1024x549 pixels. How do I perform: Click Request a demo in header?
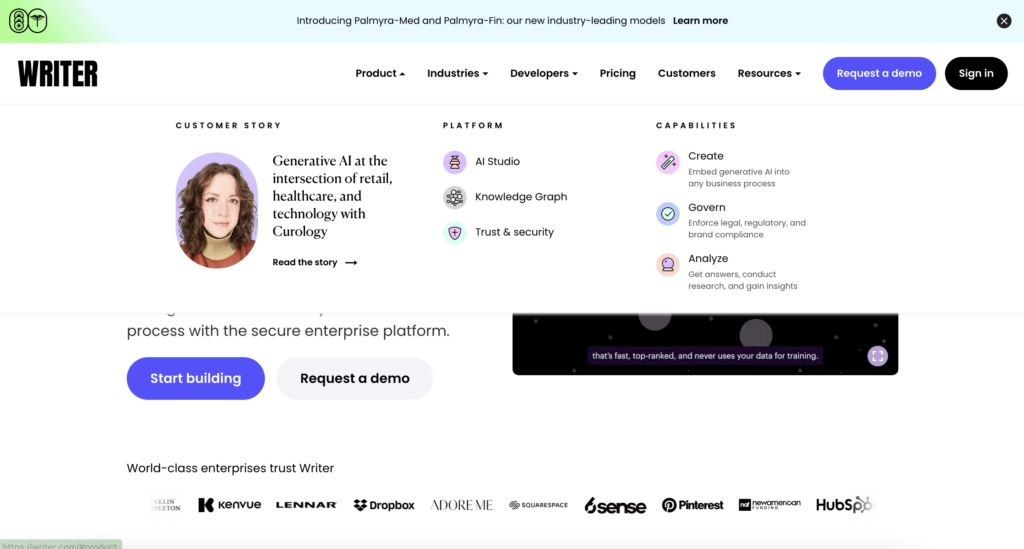[x=879, y=73]
